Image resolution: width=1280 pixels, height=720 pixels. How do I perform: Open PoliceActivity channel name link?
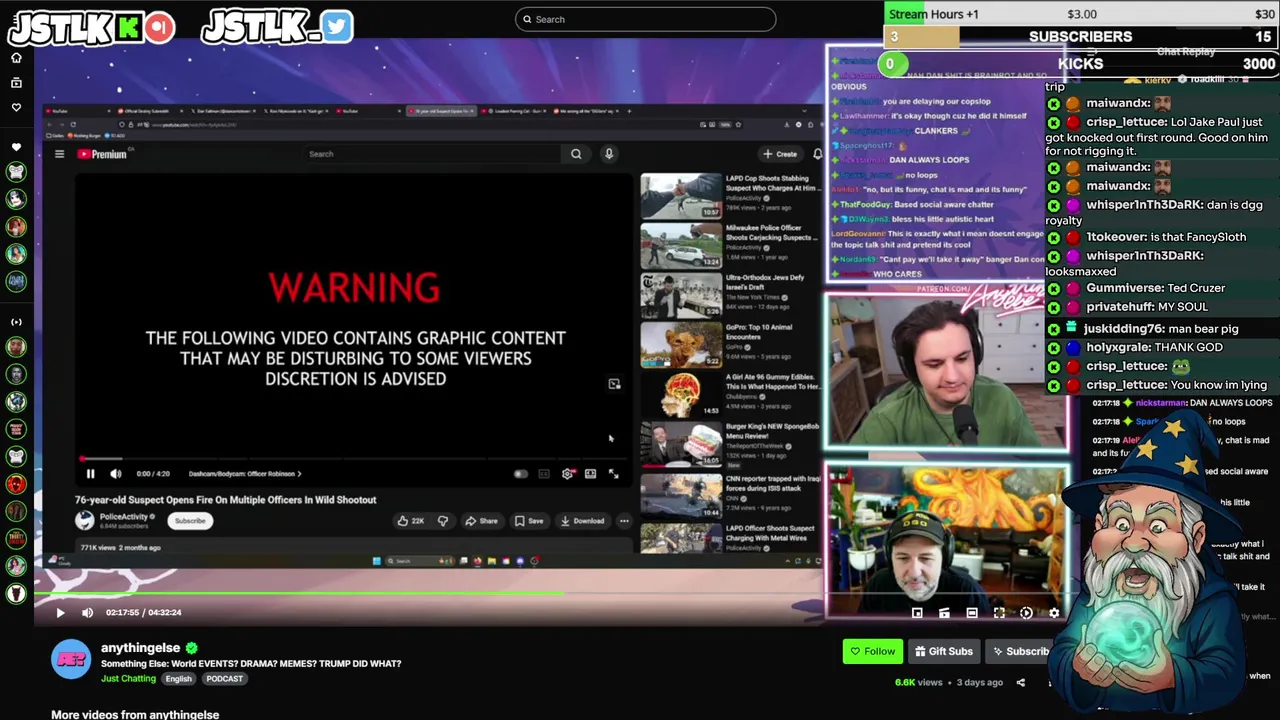click(124, 516)
